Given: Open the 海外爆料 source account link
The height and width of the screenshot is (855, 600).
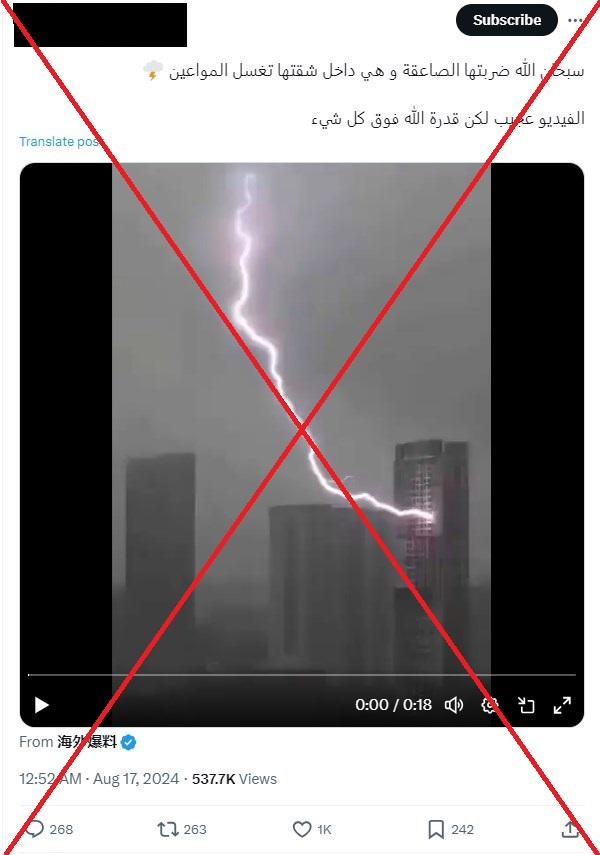Looking at the screenshot, I should coord(87,742).
